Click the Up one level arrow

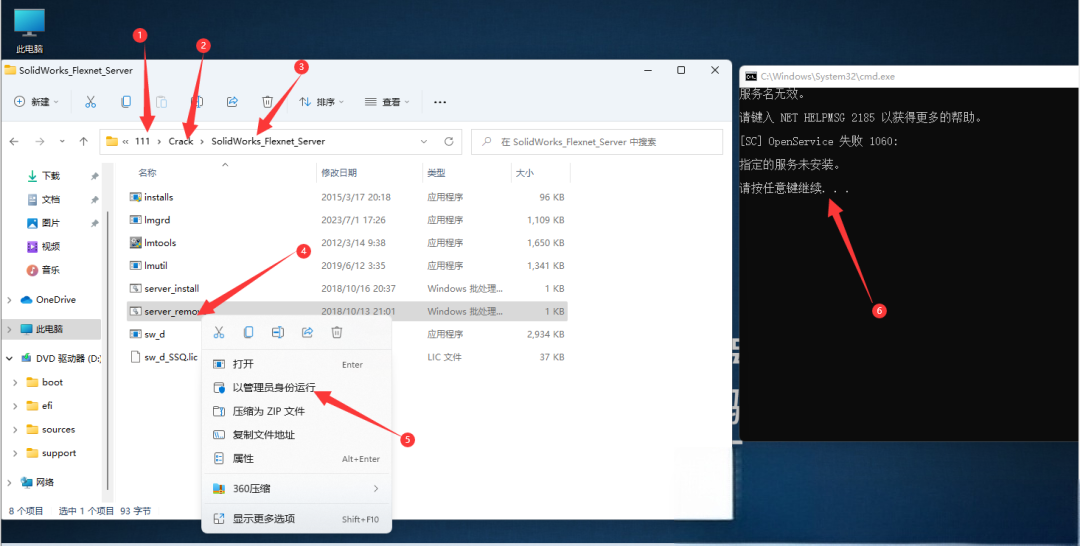click(x=84, y=141)
